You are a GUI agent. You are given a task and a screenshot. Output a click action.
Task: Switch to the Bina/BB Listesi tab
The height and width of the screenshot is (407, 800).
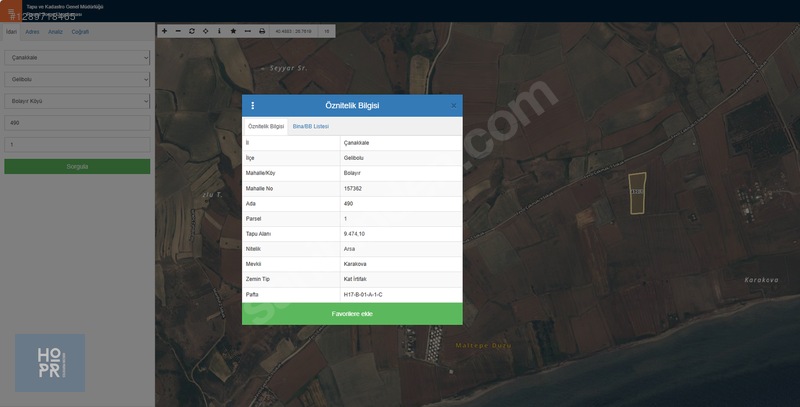(311, 126)
